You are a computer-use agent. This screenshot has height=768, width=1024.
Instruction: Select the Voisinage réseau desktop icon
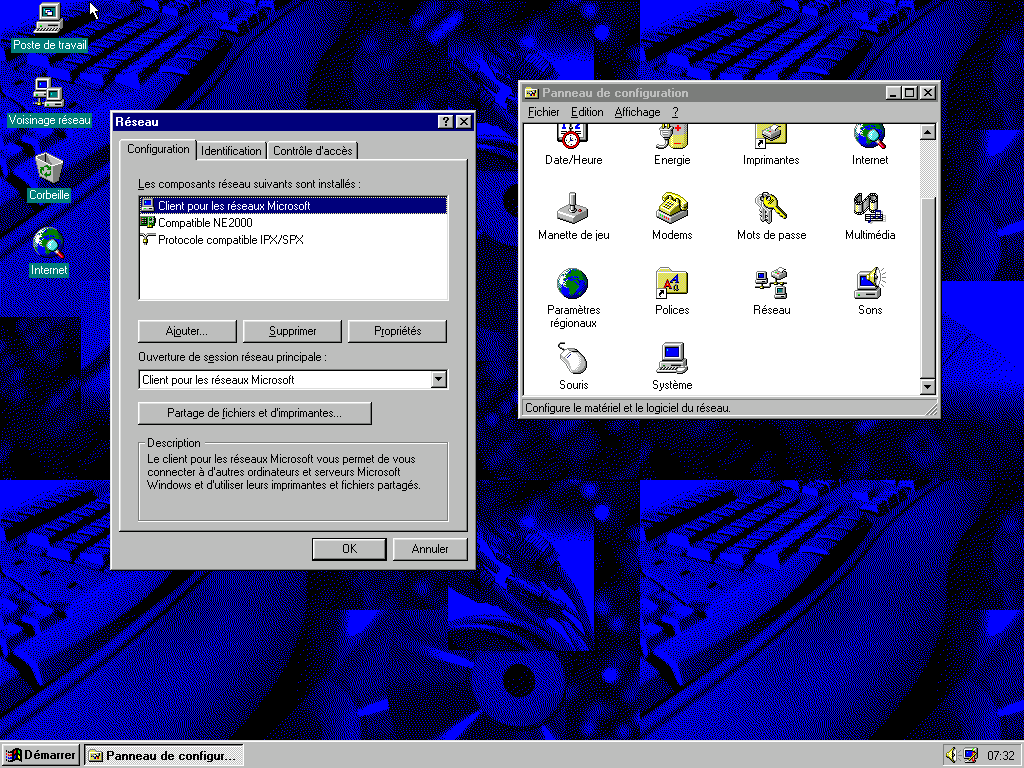tap(49, 93)
